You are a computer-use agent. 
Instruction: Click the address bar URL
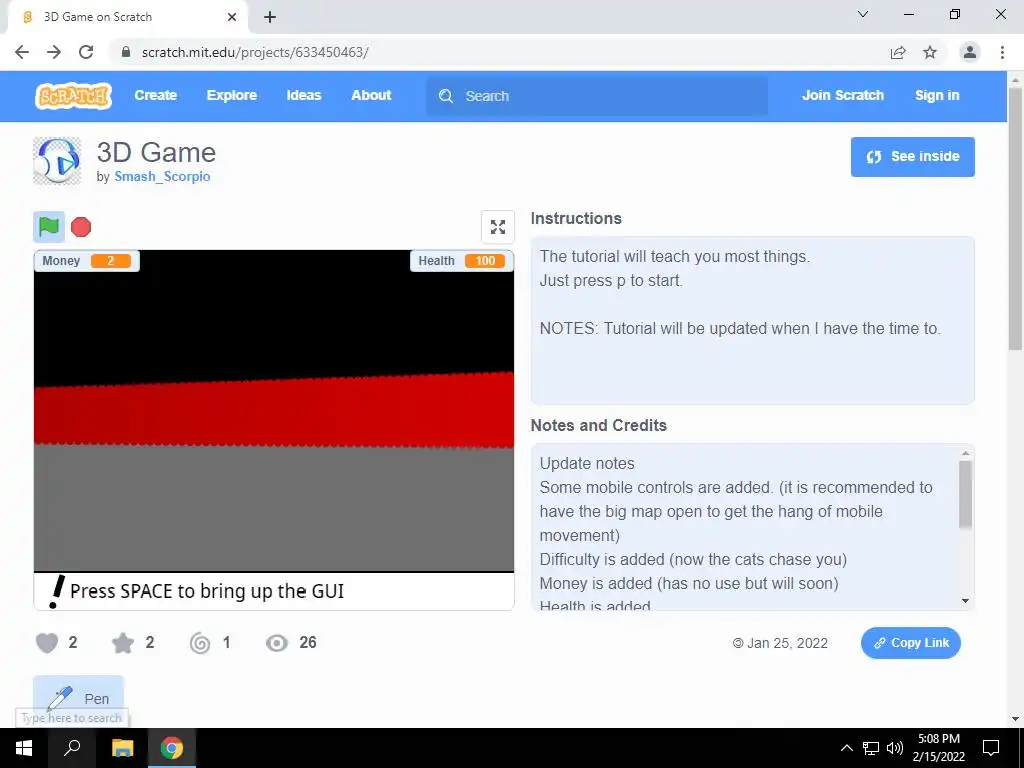(255, 52)
